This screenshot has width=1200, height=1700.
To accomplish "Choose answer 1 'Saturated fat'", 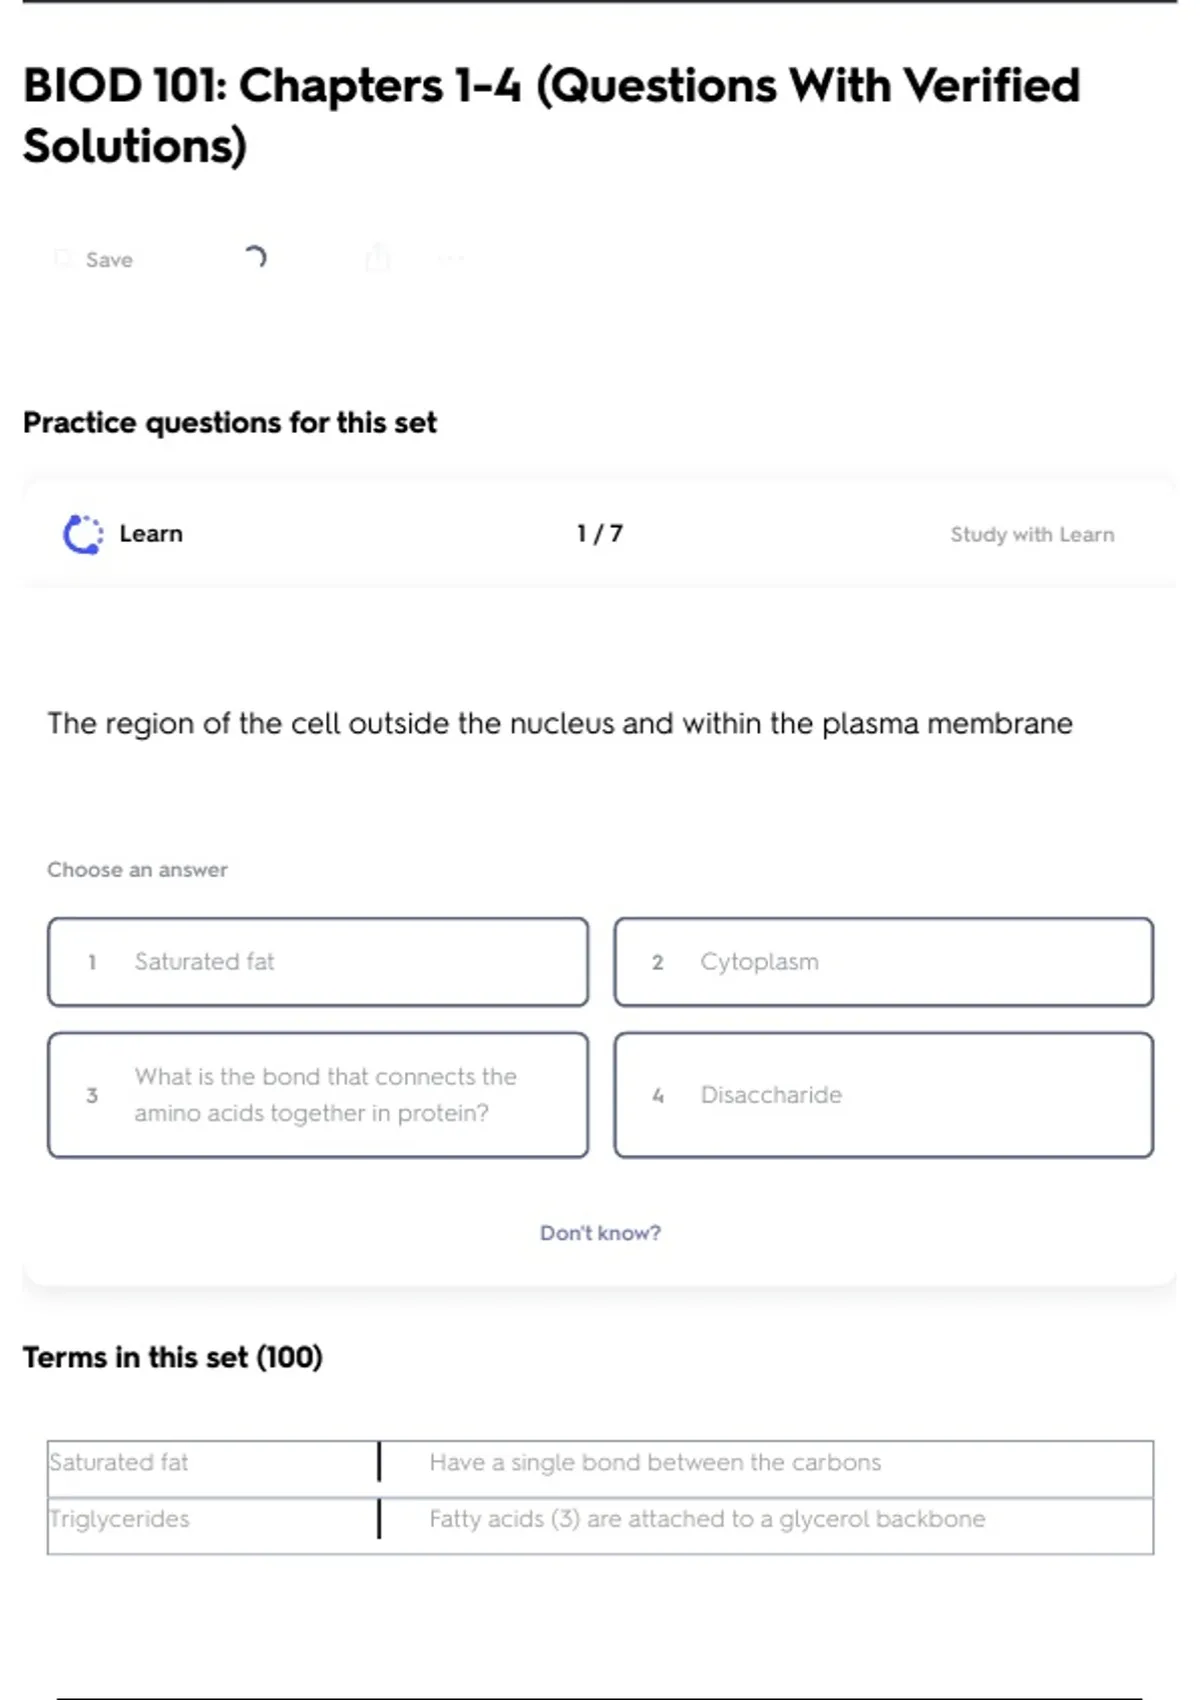I will coord(317,962).
